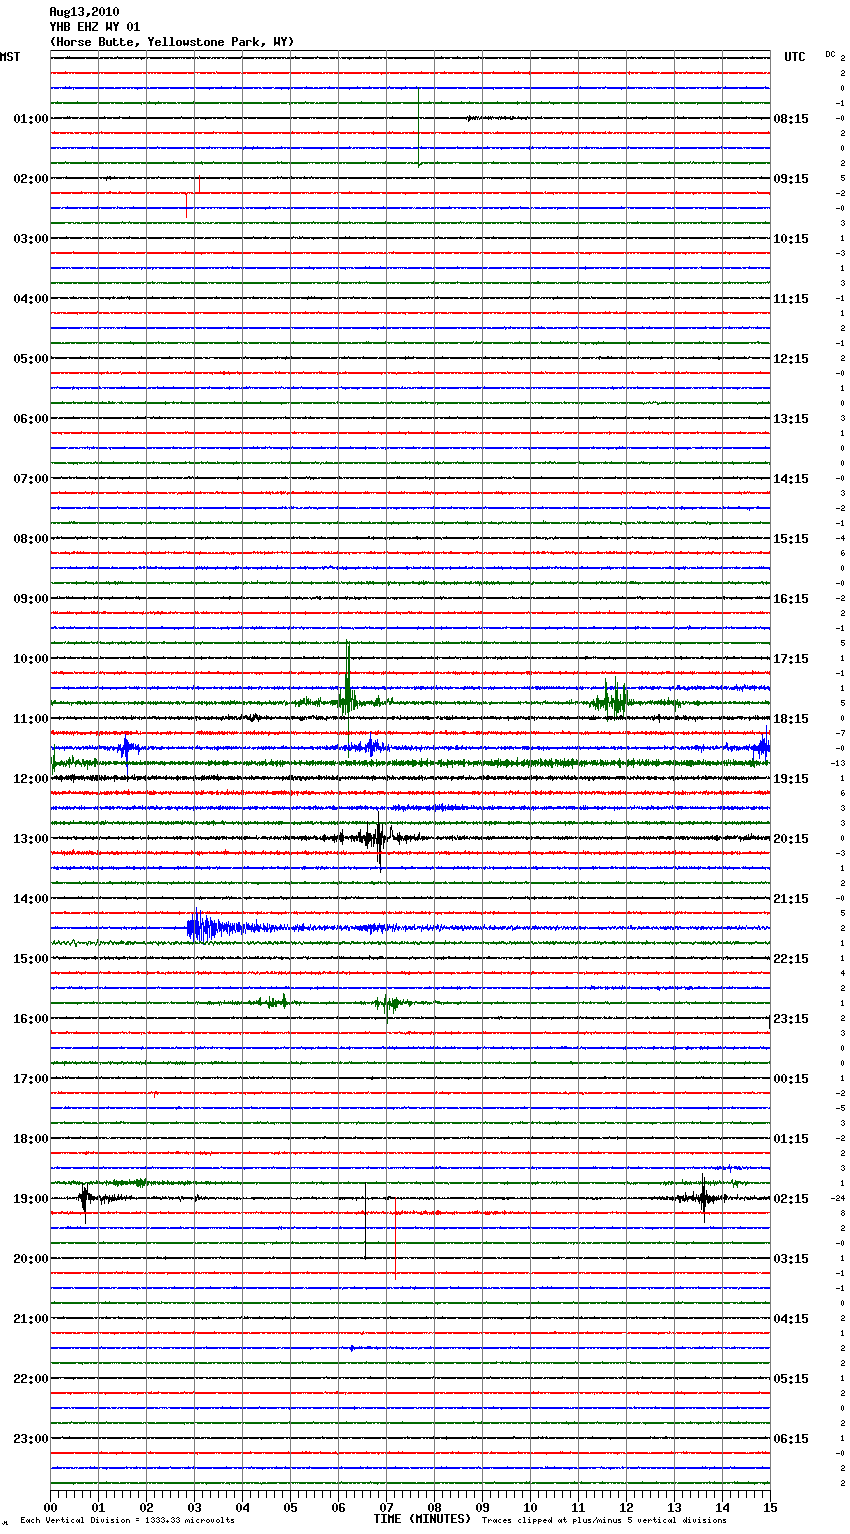Click the tall green spike before minute 08
The image size is (850, 1534).
point(418,127)
